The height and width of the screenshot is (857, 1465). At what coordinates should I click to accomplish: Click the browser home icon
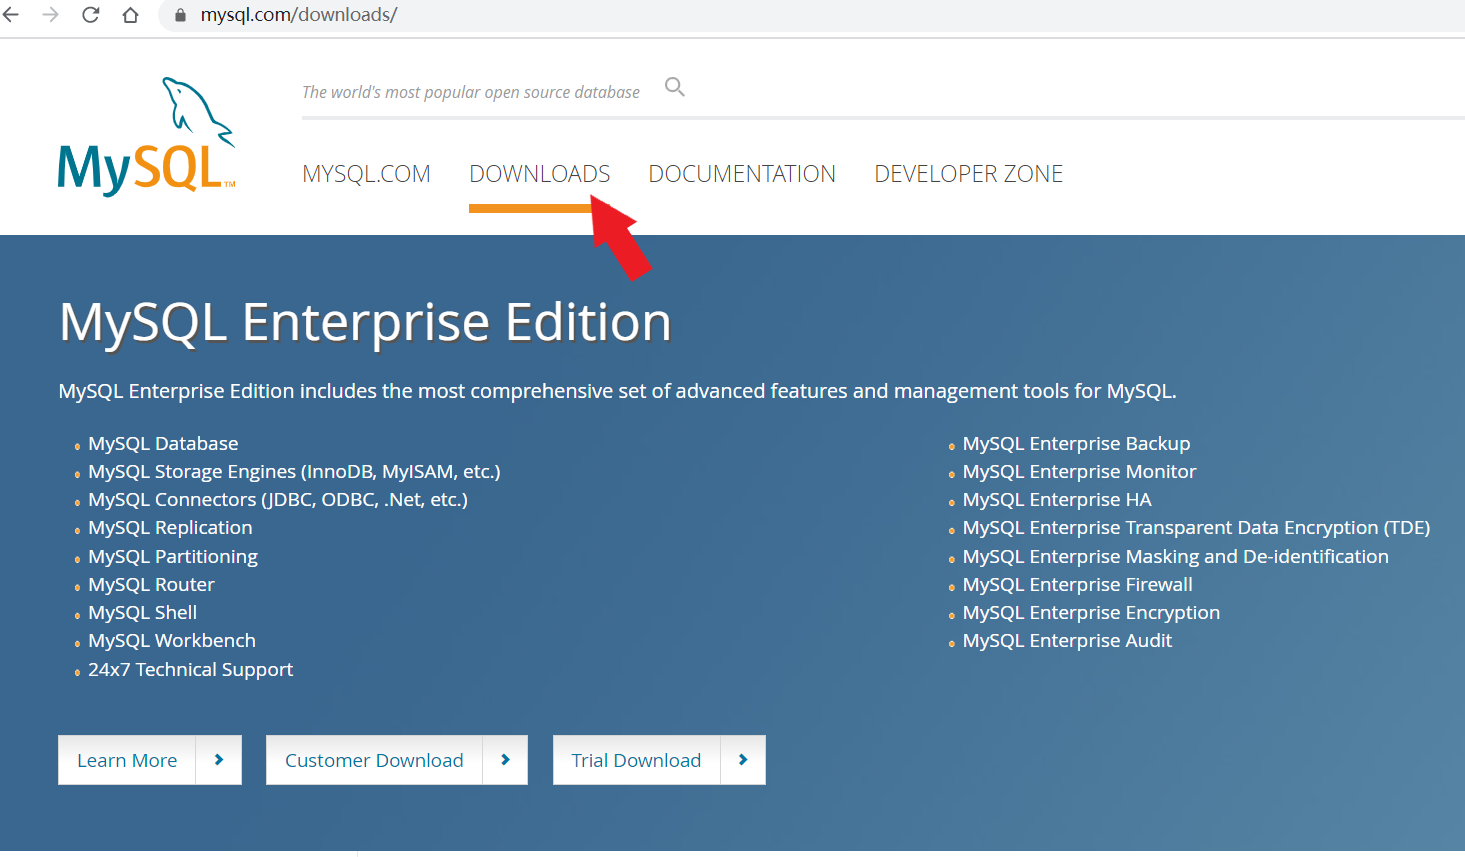coord(130,15)
